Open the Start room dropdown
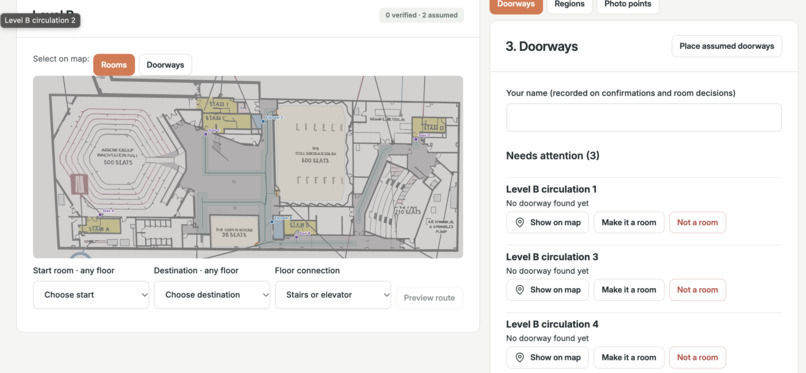Image resolution: width=806 pixels, height=373 pixels. [91, 295]
